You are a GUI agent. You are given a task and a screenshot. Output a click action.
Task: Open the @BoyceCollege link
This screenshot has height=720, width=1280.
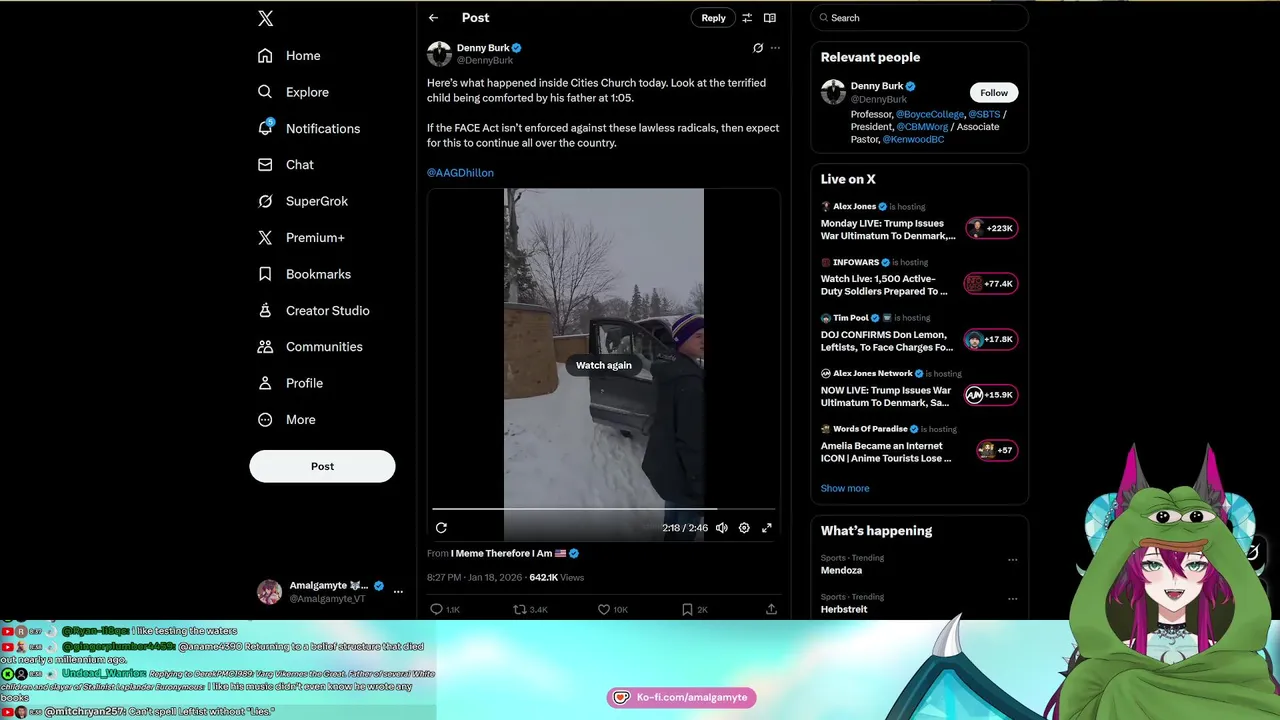(x=930, y=115)
